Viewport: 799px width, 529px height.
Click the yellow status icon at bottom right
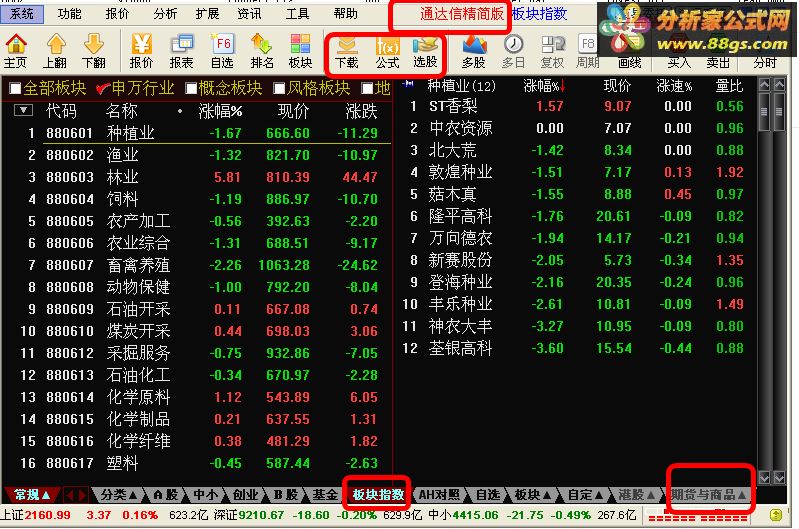coord(776,515)
